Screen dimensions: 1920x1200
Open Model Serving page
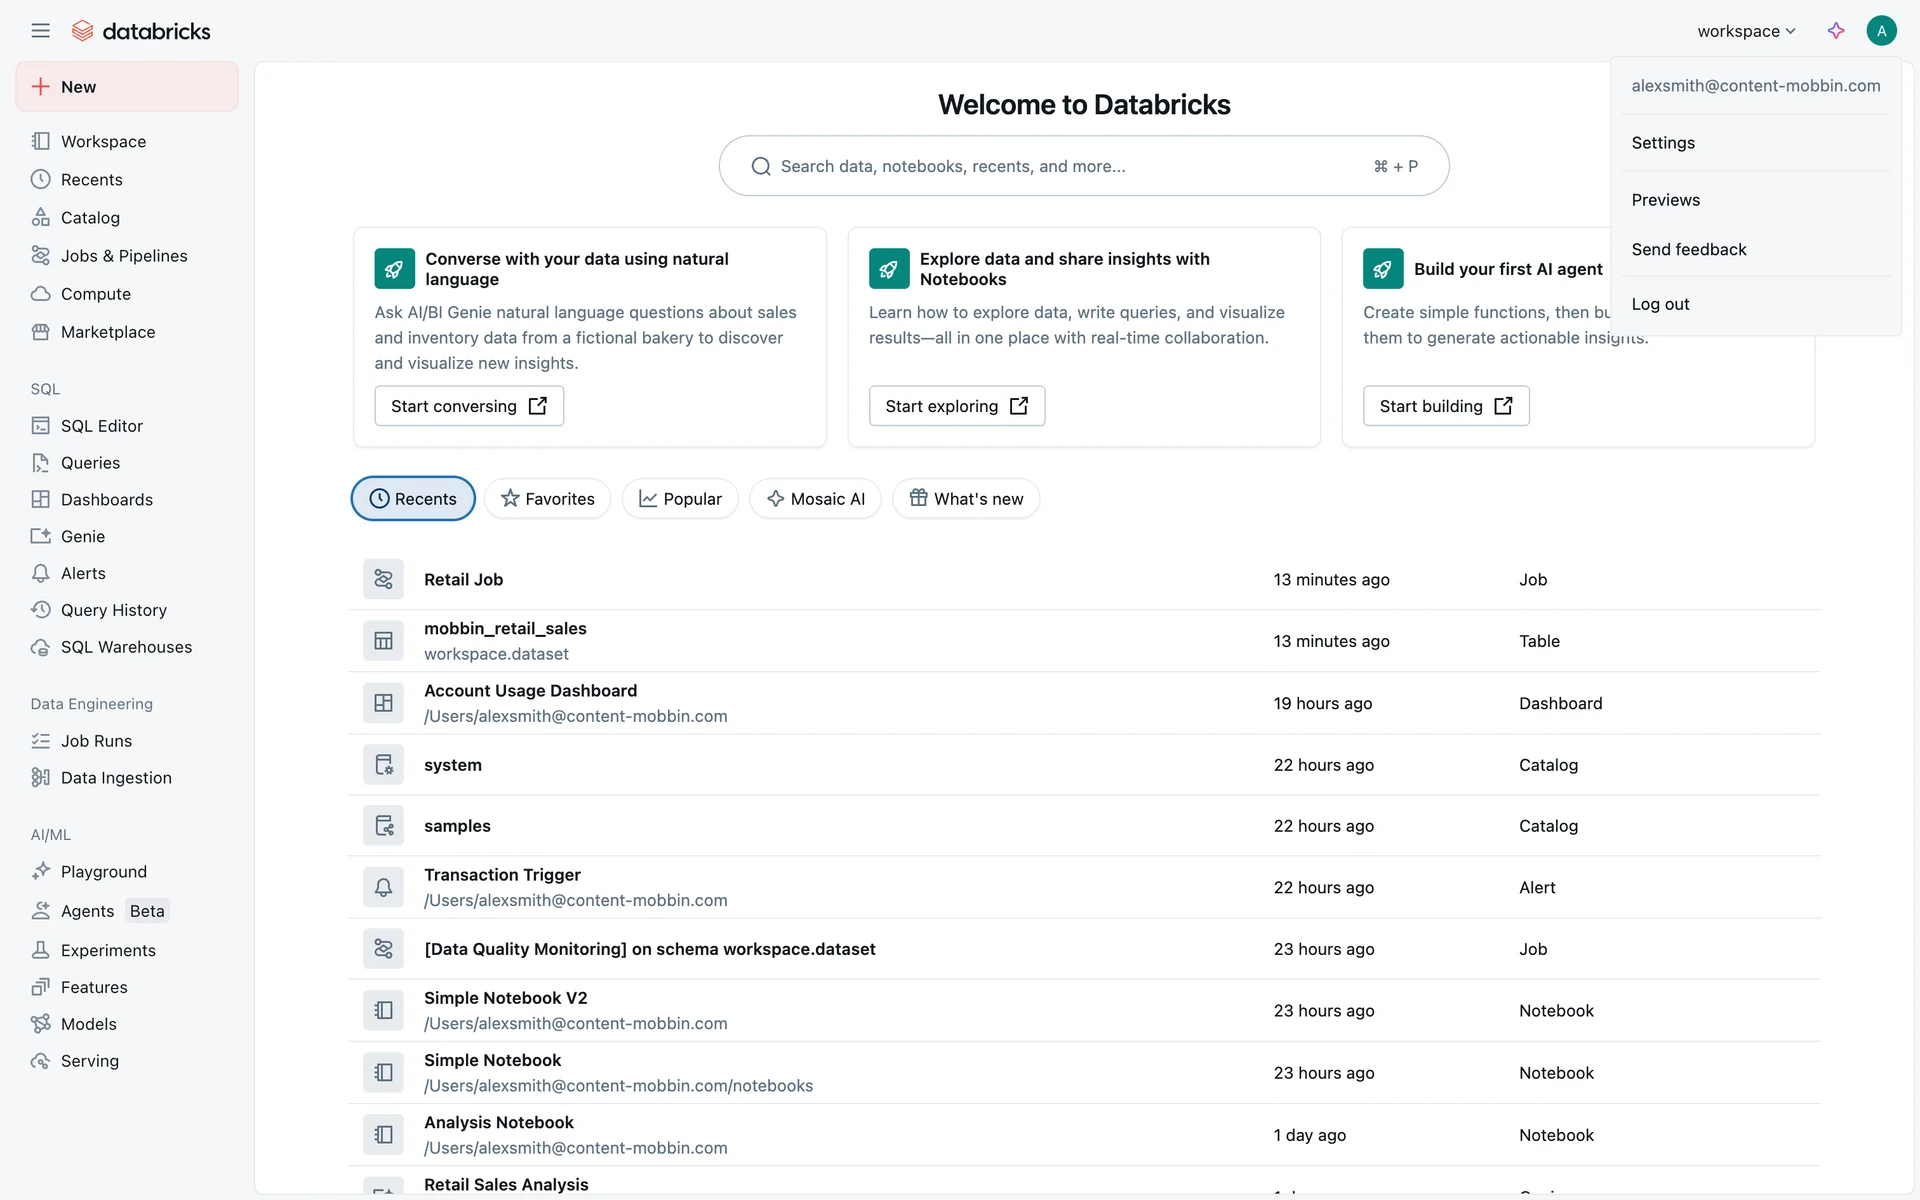pos(89,1061)
